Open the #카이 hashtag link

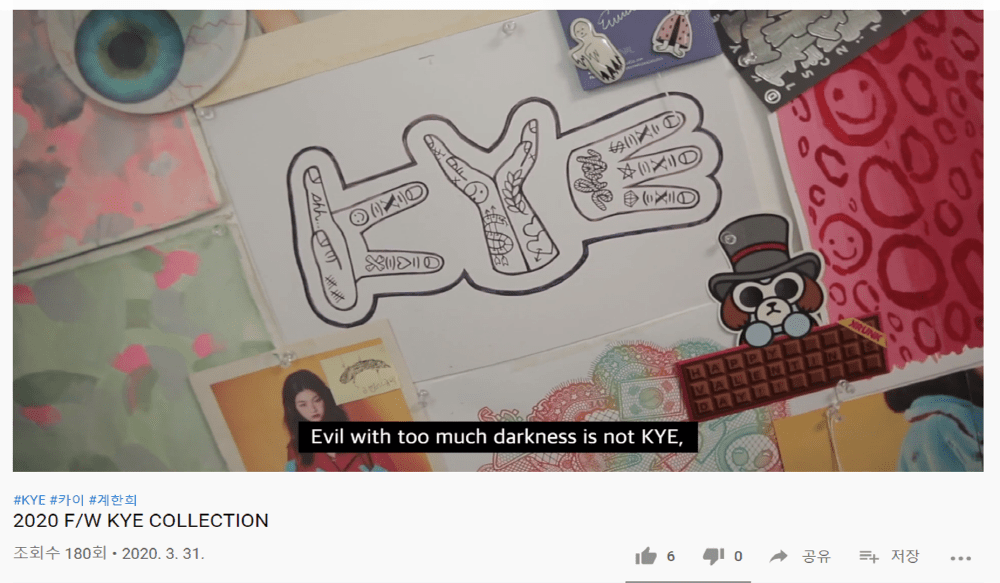(x=67, y=499)
